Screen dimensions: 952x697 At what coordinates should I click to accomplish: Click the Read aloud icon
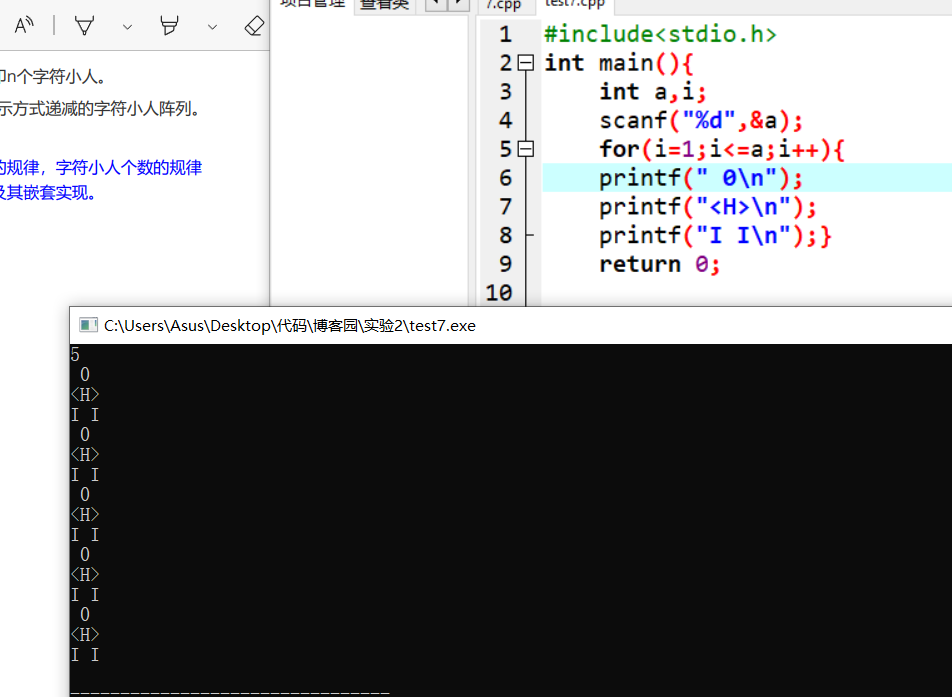pos(24,26)
